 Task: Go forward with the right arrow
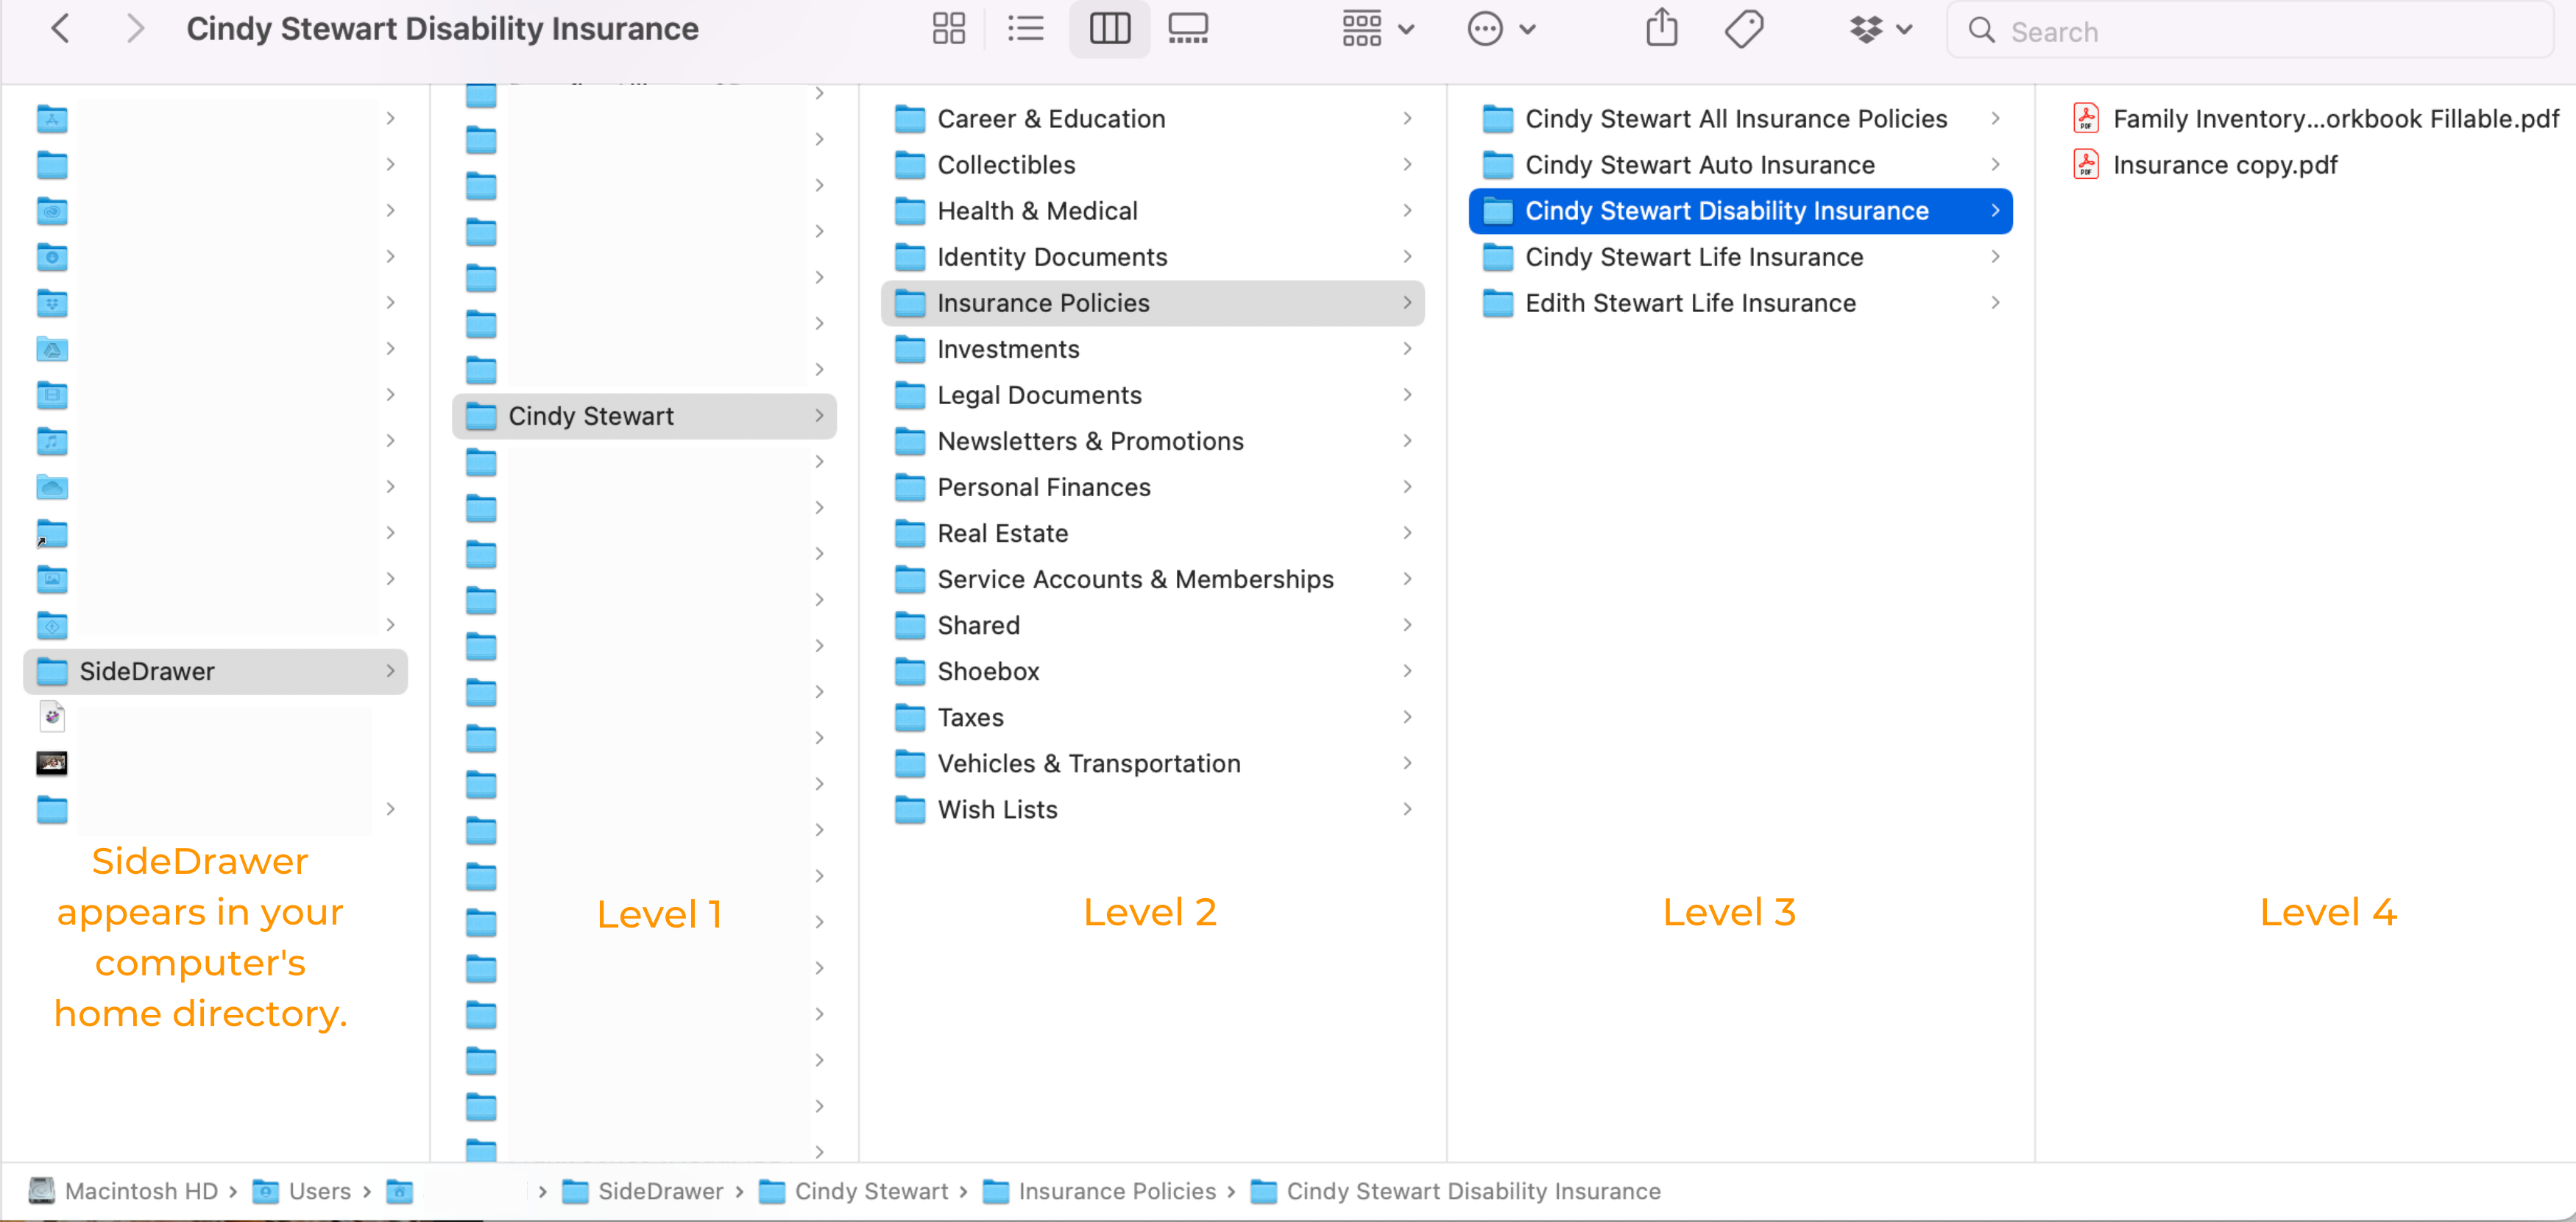click(135, 29)
